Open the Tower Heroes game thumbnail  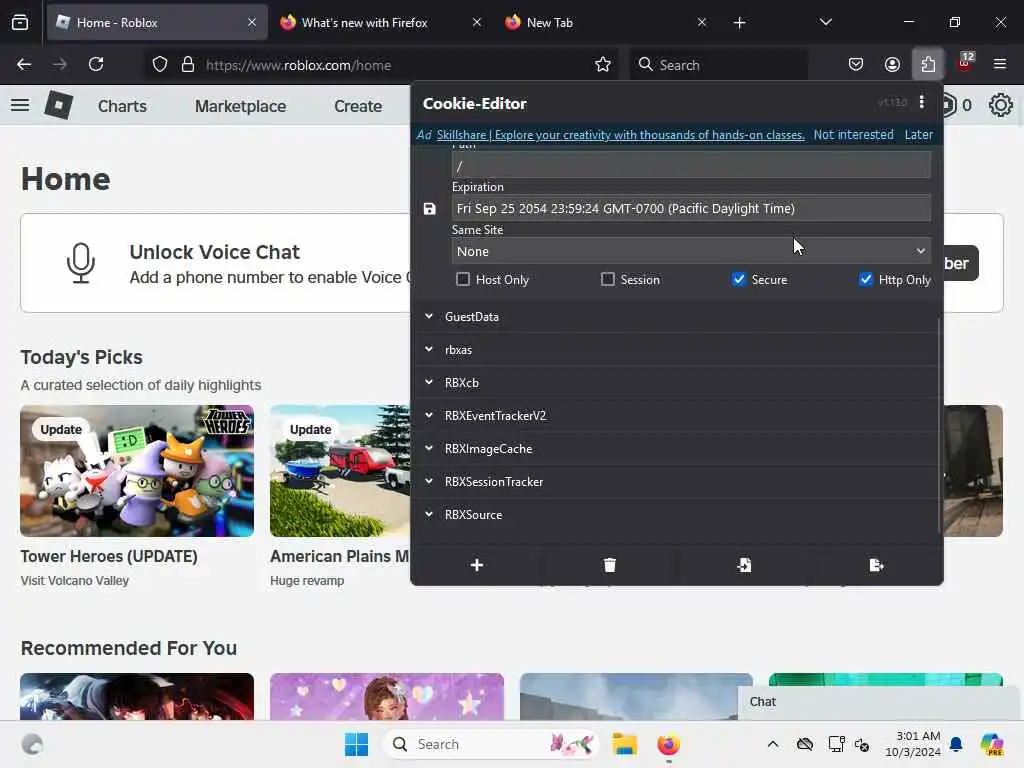tap(137, 471)
